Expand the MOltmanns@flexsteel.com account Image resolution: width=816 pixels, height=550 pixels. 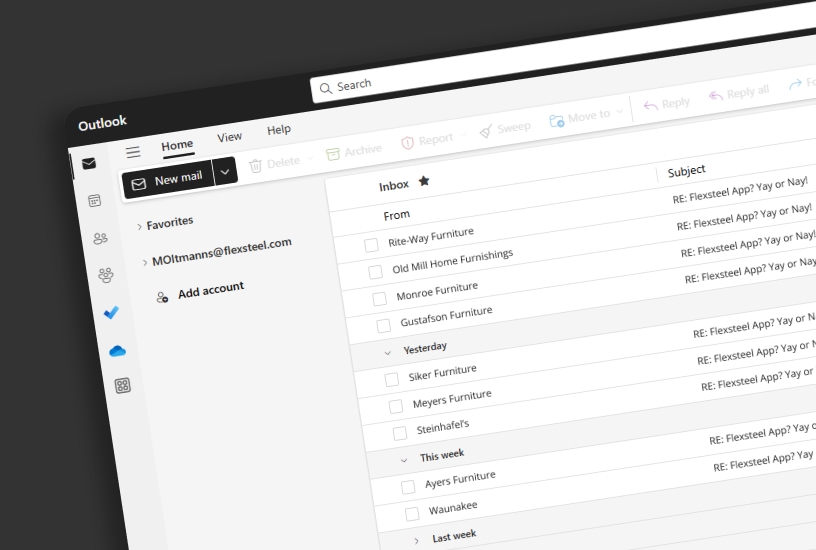coord(145,263)
